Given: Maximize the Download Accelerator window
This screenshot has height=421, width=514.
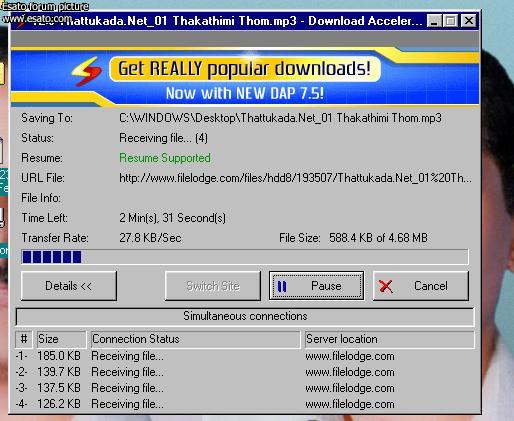Looking at the screenshot, I should tap(451, 21).
